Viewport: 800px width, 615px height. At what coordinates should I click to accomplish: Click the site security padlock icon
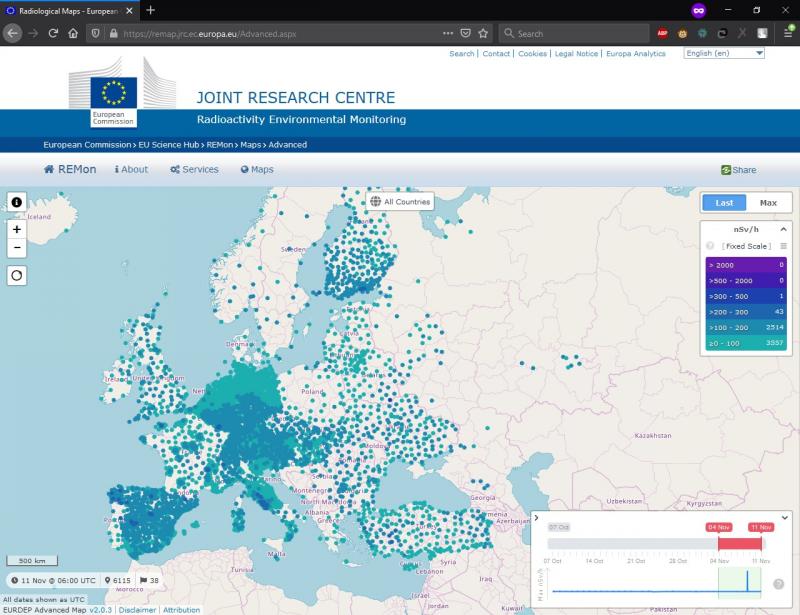113,34
